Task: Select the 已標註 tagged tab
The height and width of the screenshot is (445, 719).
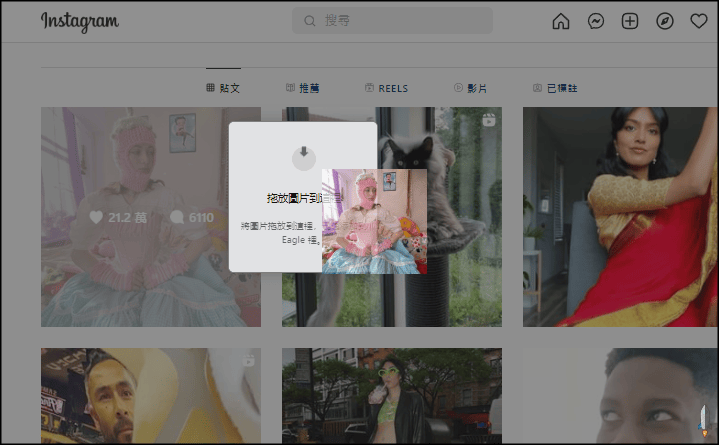Action: click(555, 88)
